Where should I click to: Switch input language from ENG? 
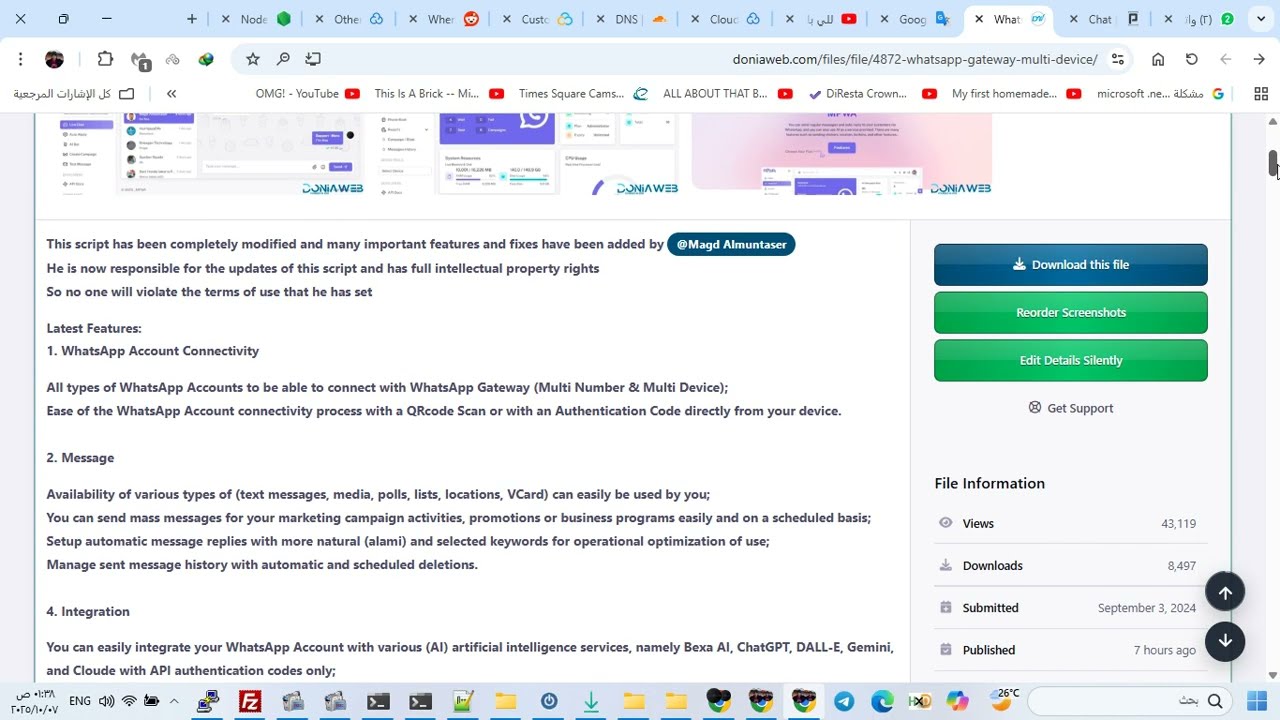click(x=80, y=702)
